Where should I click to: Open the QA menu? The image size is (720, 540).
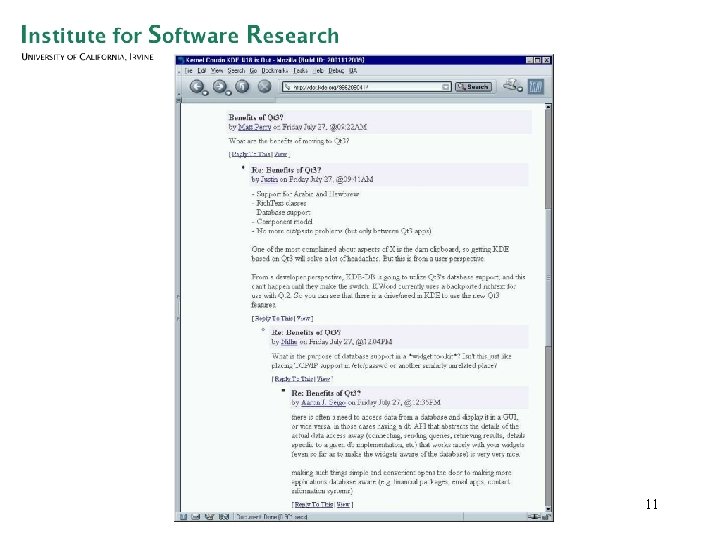tap(353, 71)
